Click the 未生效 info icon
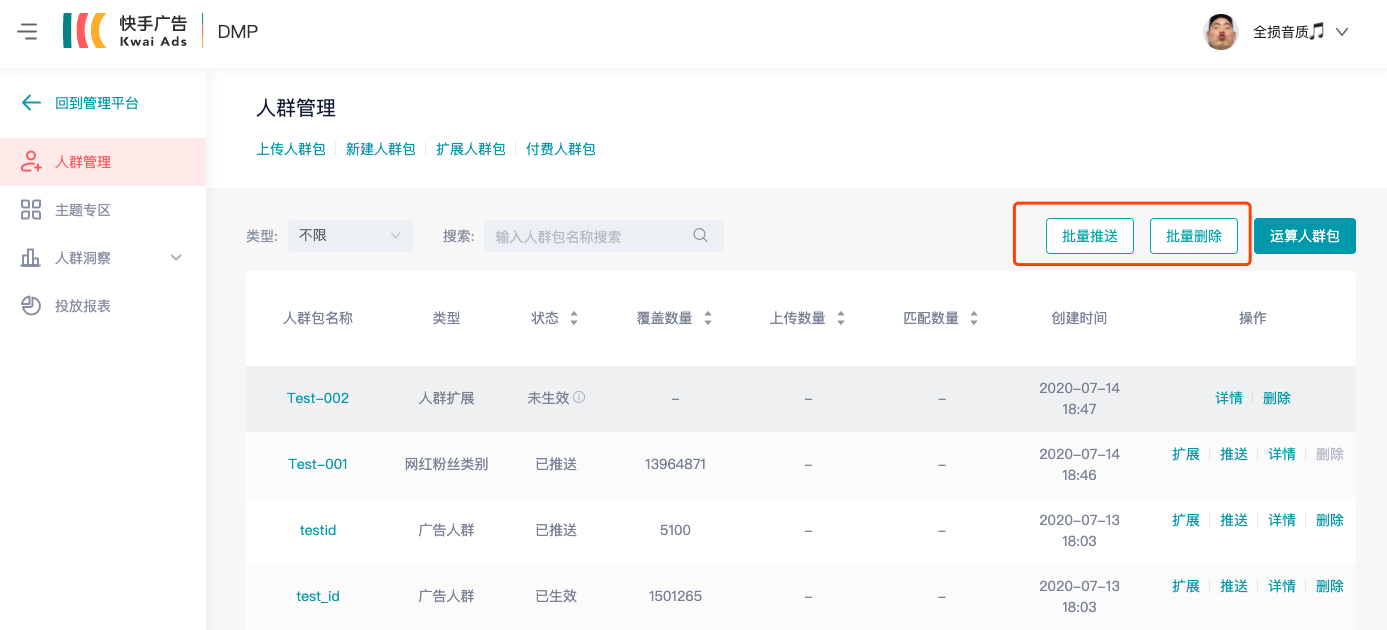Image resolution: width=1387 pixels, height=630 pixels. [579, 397]
